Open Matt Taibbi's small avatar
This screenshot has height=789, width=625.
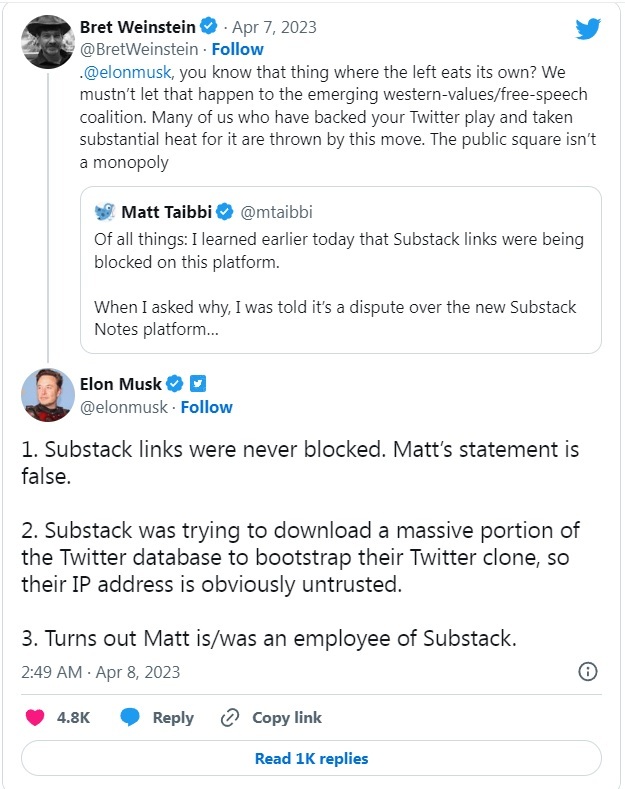pos(105,211)
